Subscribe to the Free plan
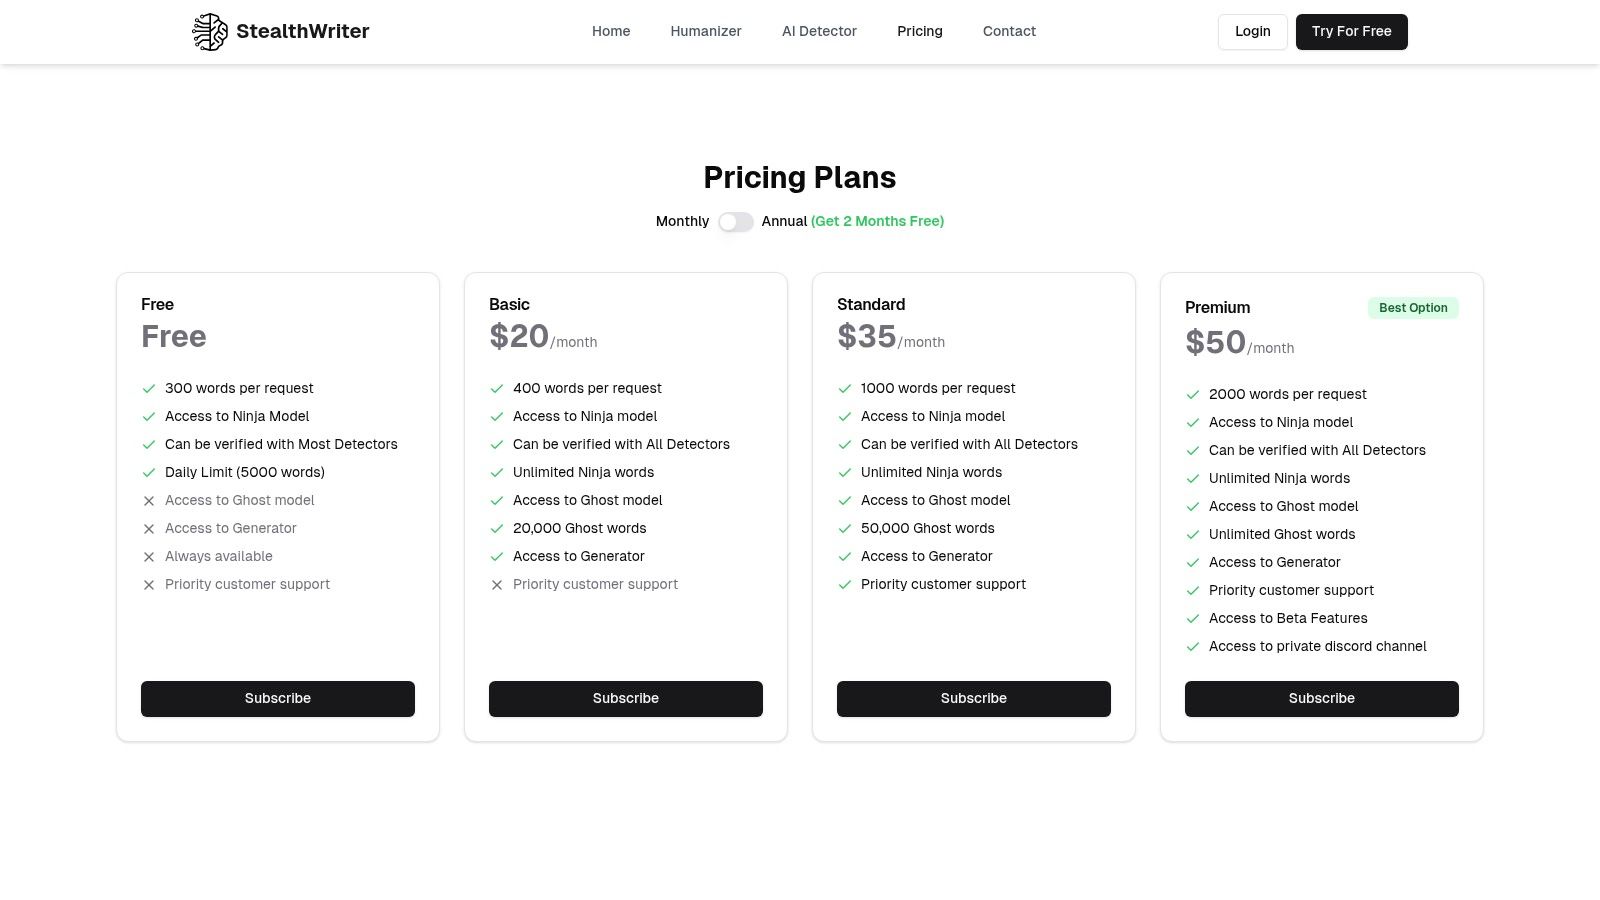The width and height of the screenshot is (1600, 900). [278, 699]
